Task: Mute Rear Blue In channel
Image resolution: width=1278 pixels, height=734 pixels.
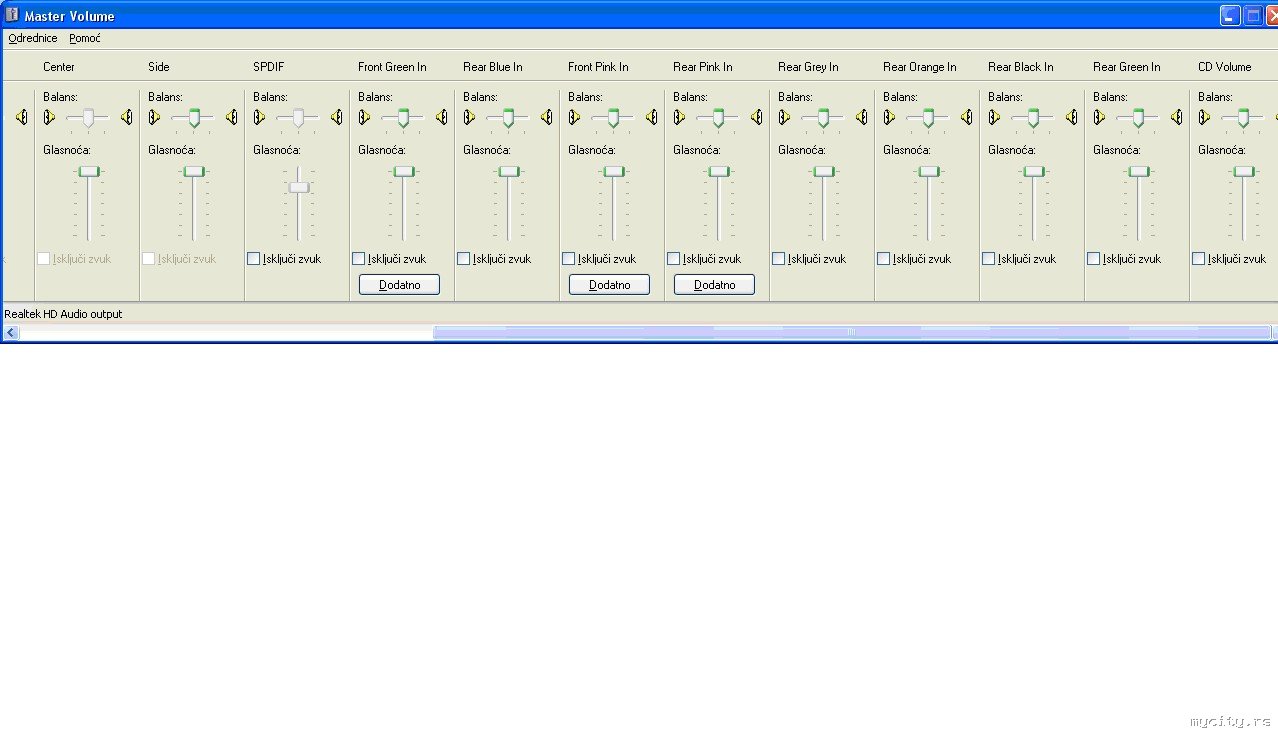Action: [x=464, y=258]
